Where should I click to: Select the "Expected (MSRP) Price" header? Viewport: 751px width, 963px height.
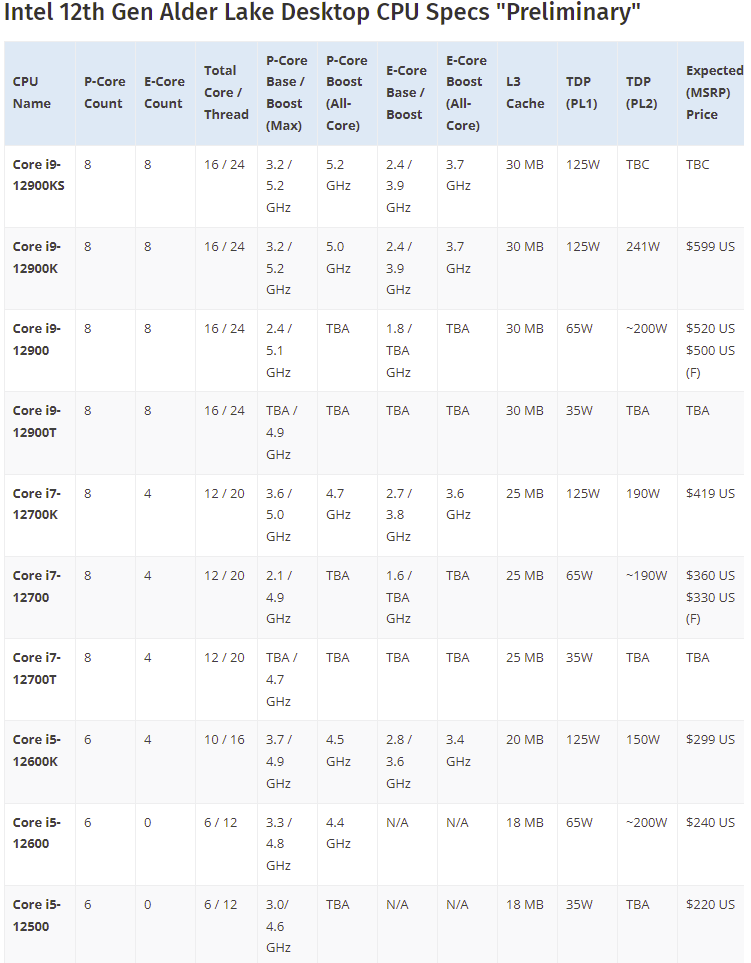coord(714,92)
